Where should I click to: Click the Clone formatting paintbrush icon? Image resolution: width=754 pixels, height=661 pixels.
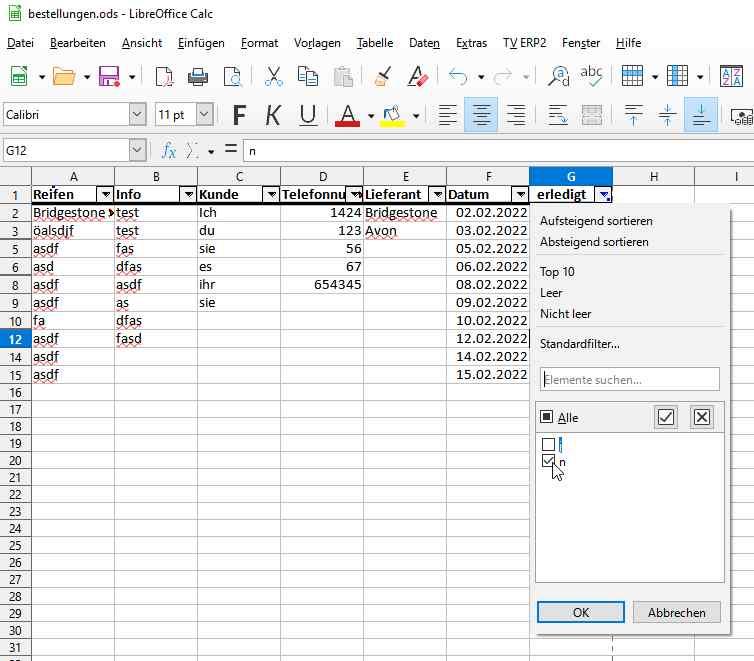[x=383, y=76]
